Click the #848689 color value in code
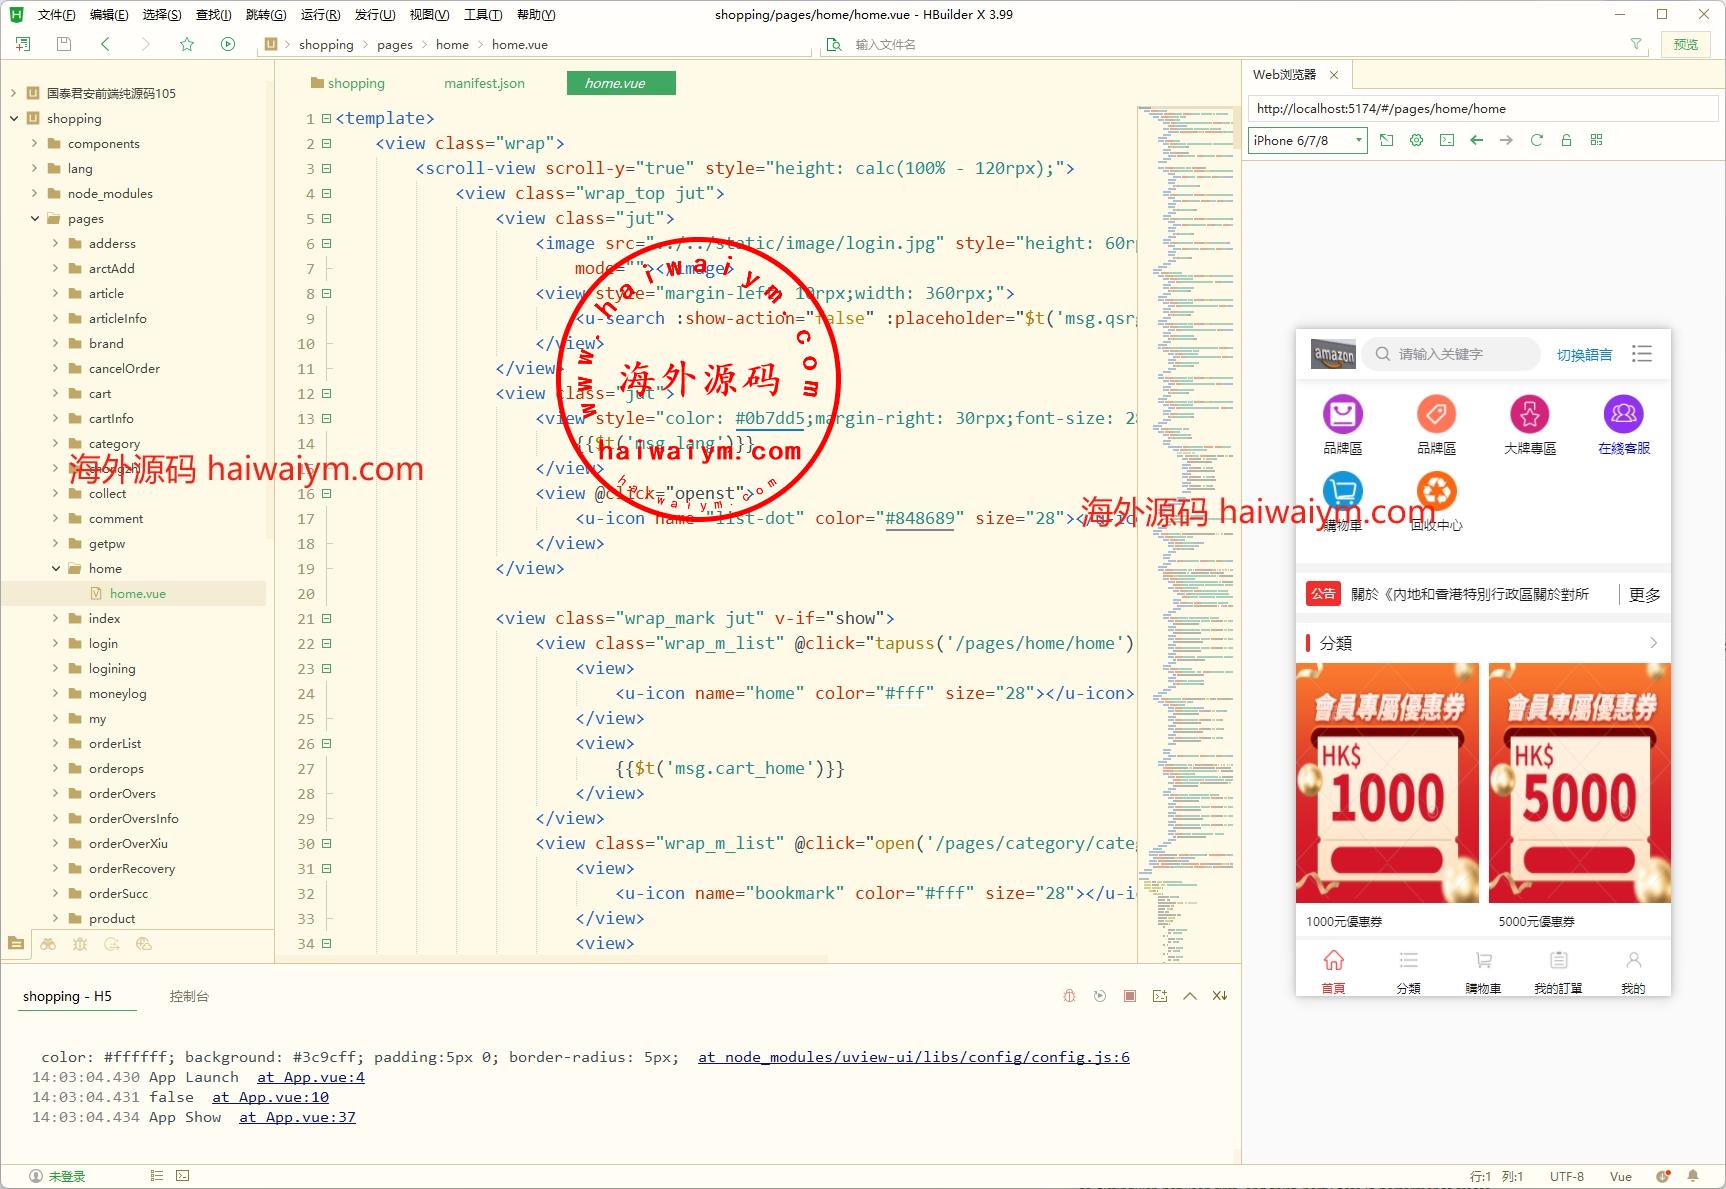The width and height of the screenshot is (1726, 1189). click(920, 518)
